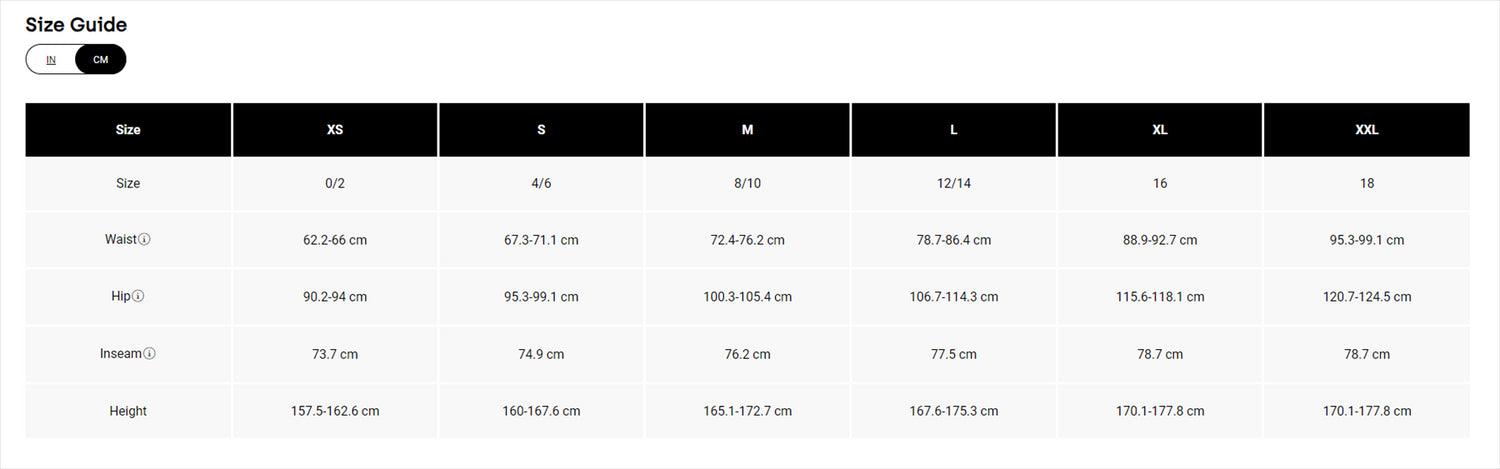Select the L inseam cell 77.5 cm
The height and width of the screenshot is (469, 1500).
[x=954, y=354]
